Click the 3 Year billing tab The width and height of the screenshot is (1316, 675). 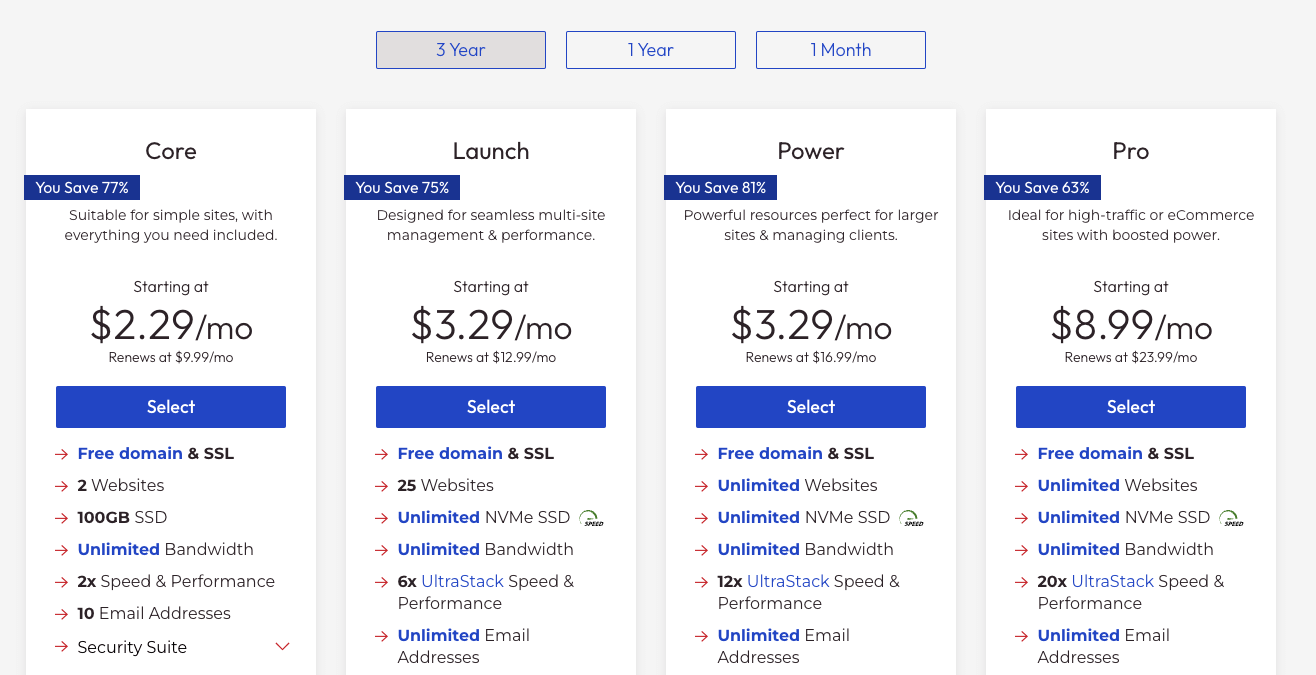[x=460, y=49]
